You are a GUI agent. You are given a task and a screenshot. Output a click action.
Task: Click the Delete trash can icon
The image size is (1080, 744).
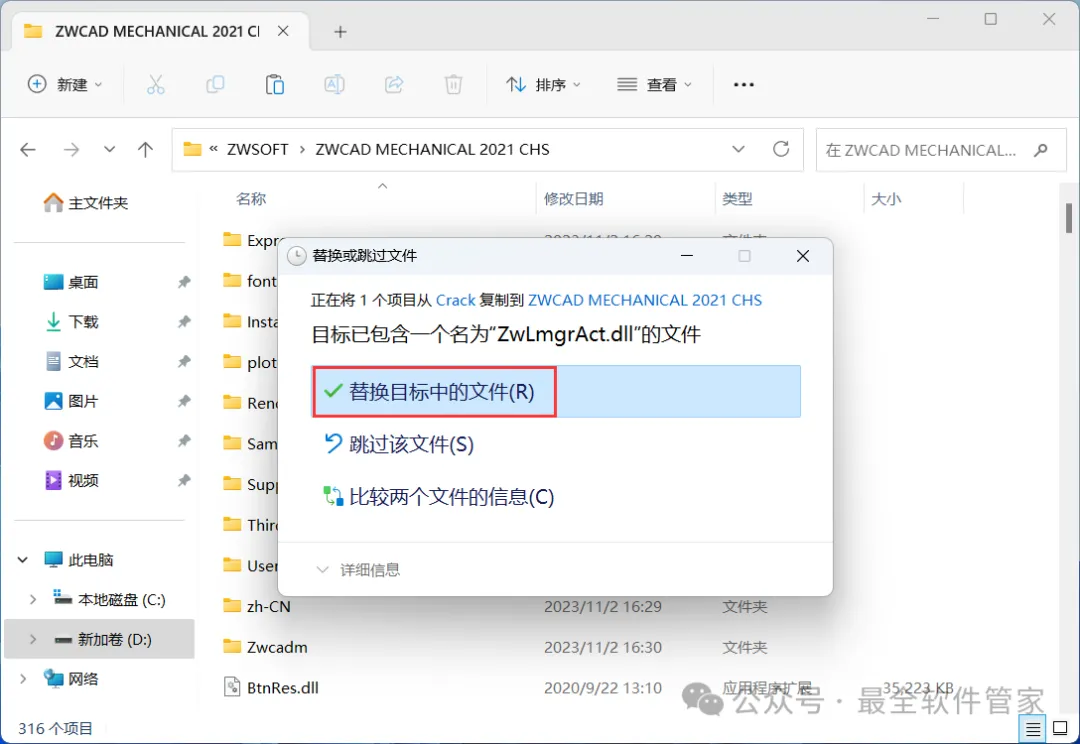click(453, 85)
